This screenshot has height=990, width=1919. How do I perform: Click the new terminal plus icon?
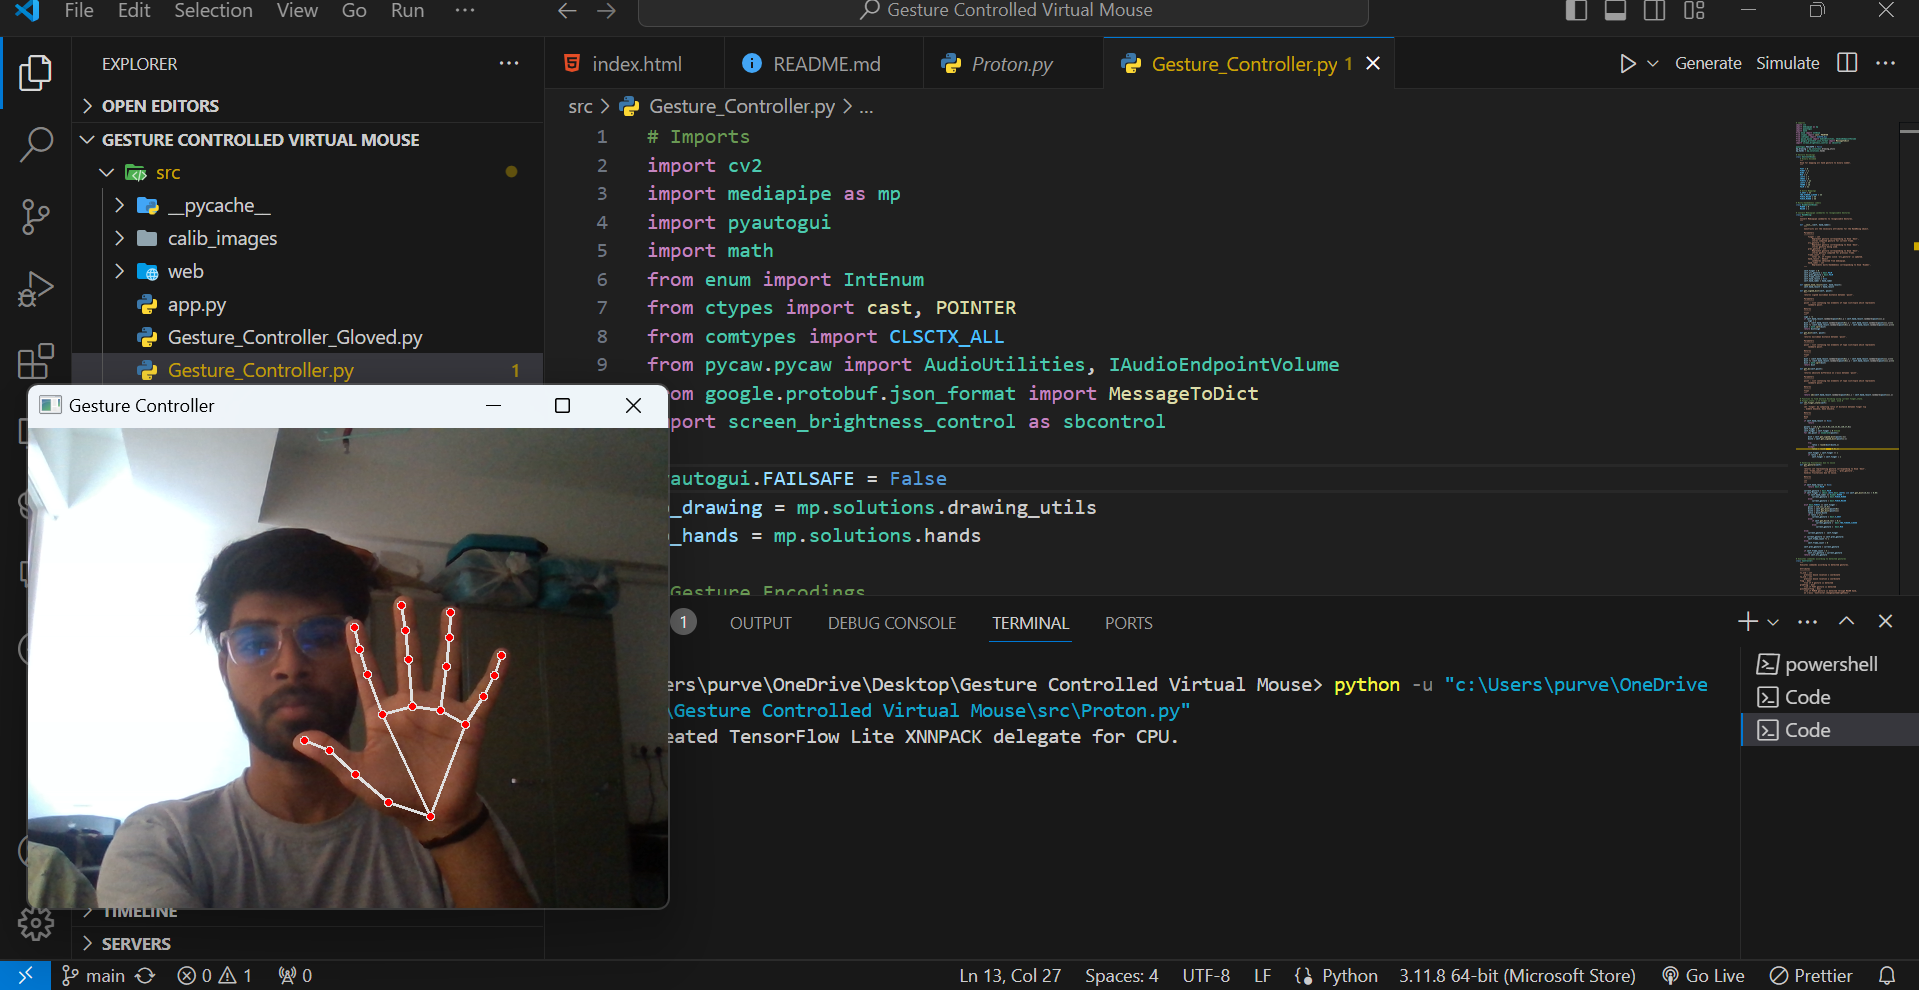[x=1747, y=622]
